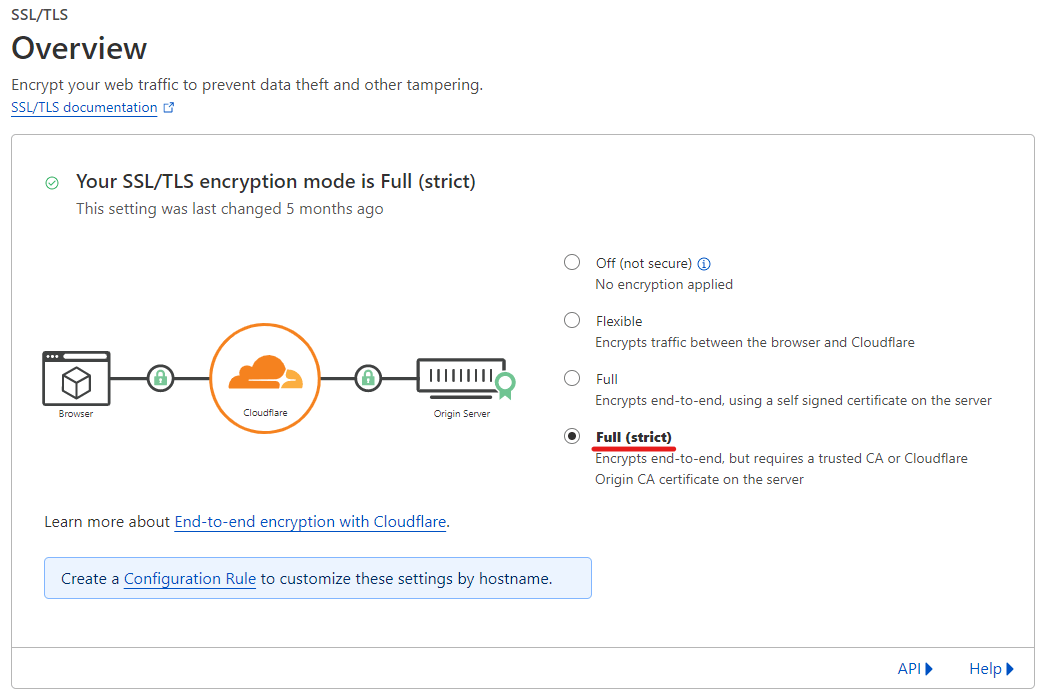
Task: Click the arrow next to API
Action: point(929,668)
